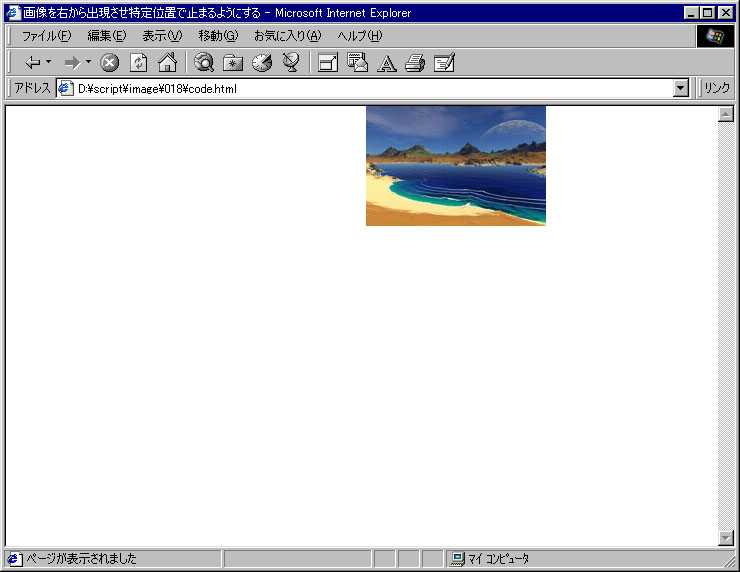Click the ページが表示されました status text
Image resolution: width=740 pixels, height=572 pixels.
tap(81, 559)
